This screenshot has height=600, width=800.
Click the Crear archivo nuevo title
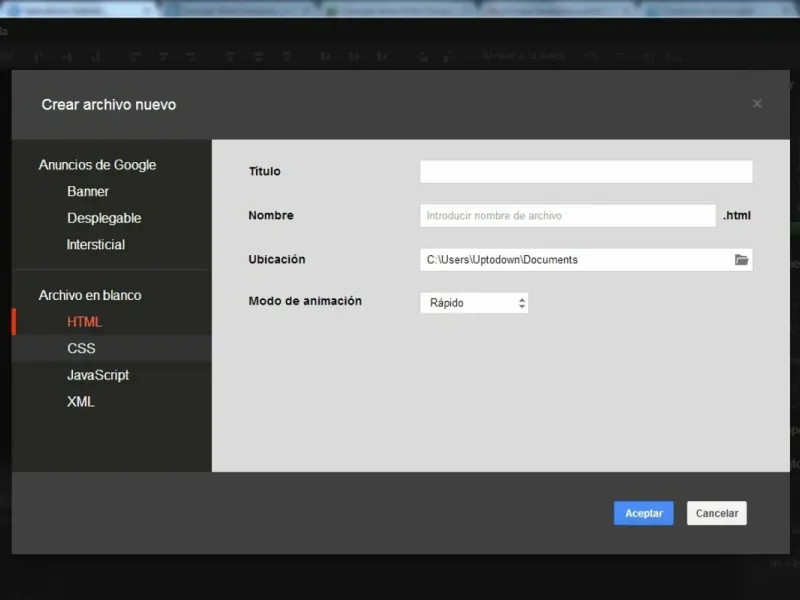[x=109, y=105]
